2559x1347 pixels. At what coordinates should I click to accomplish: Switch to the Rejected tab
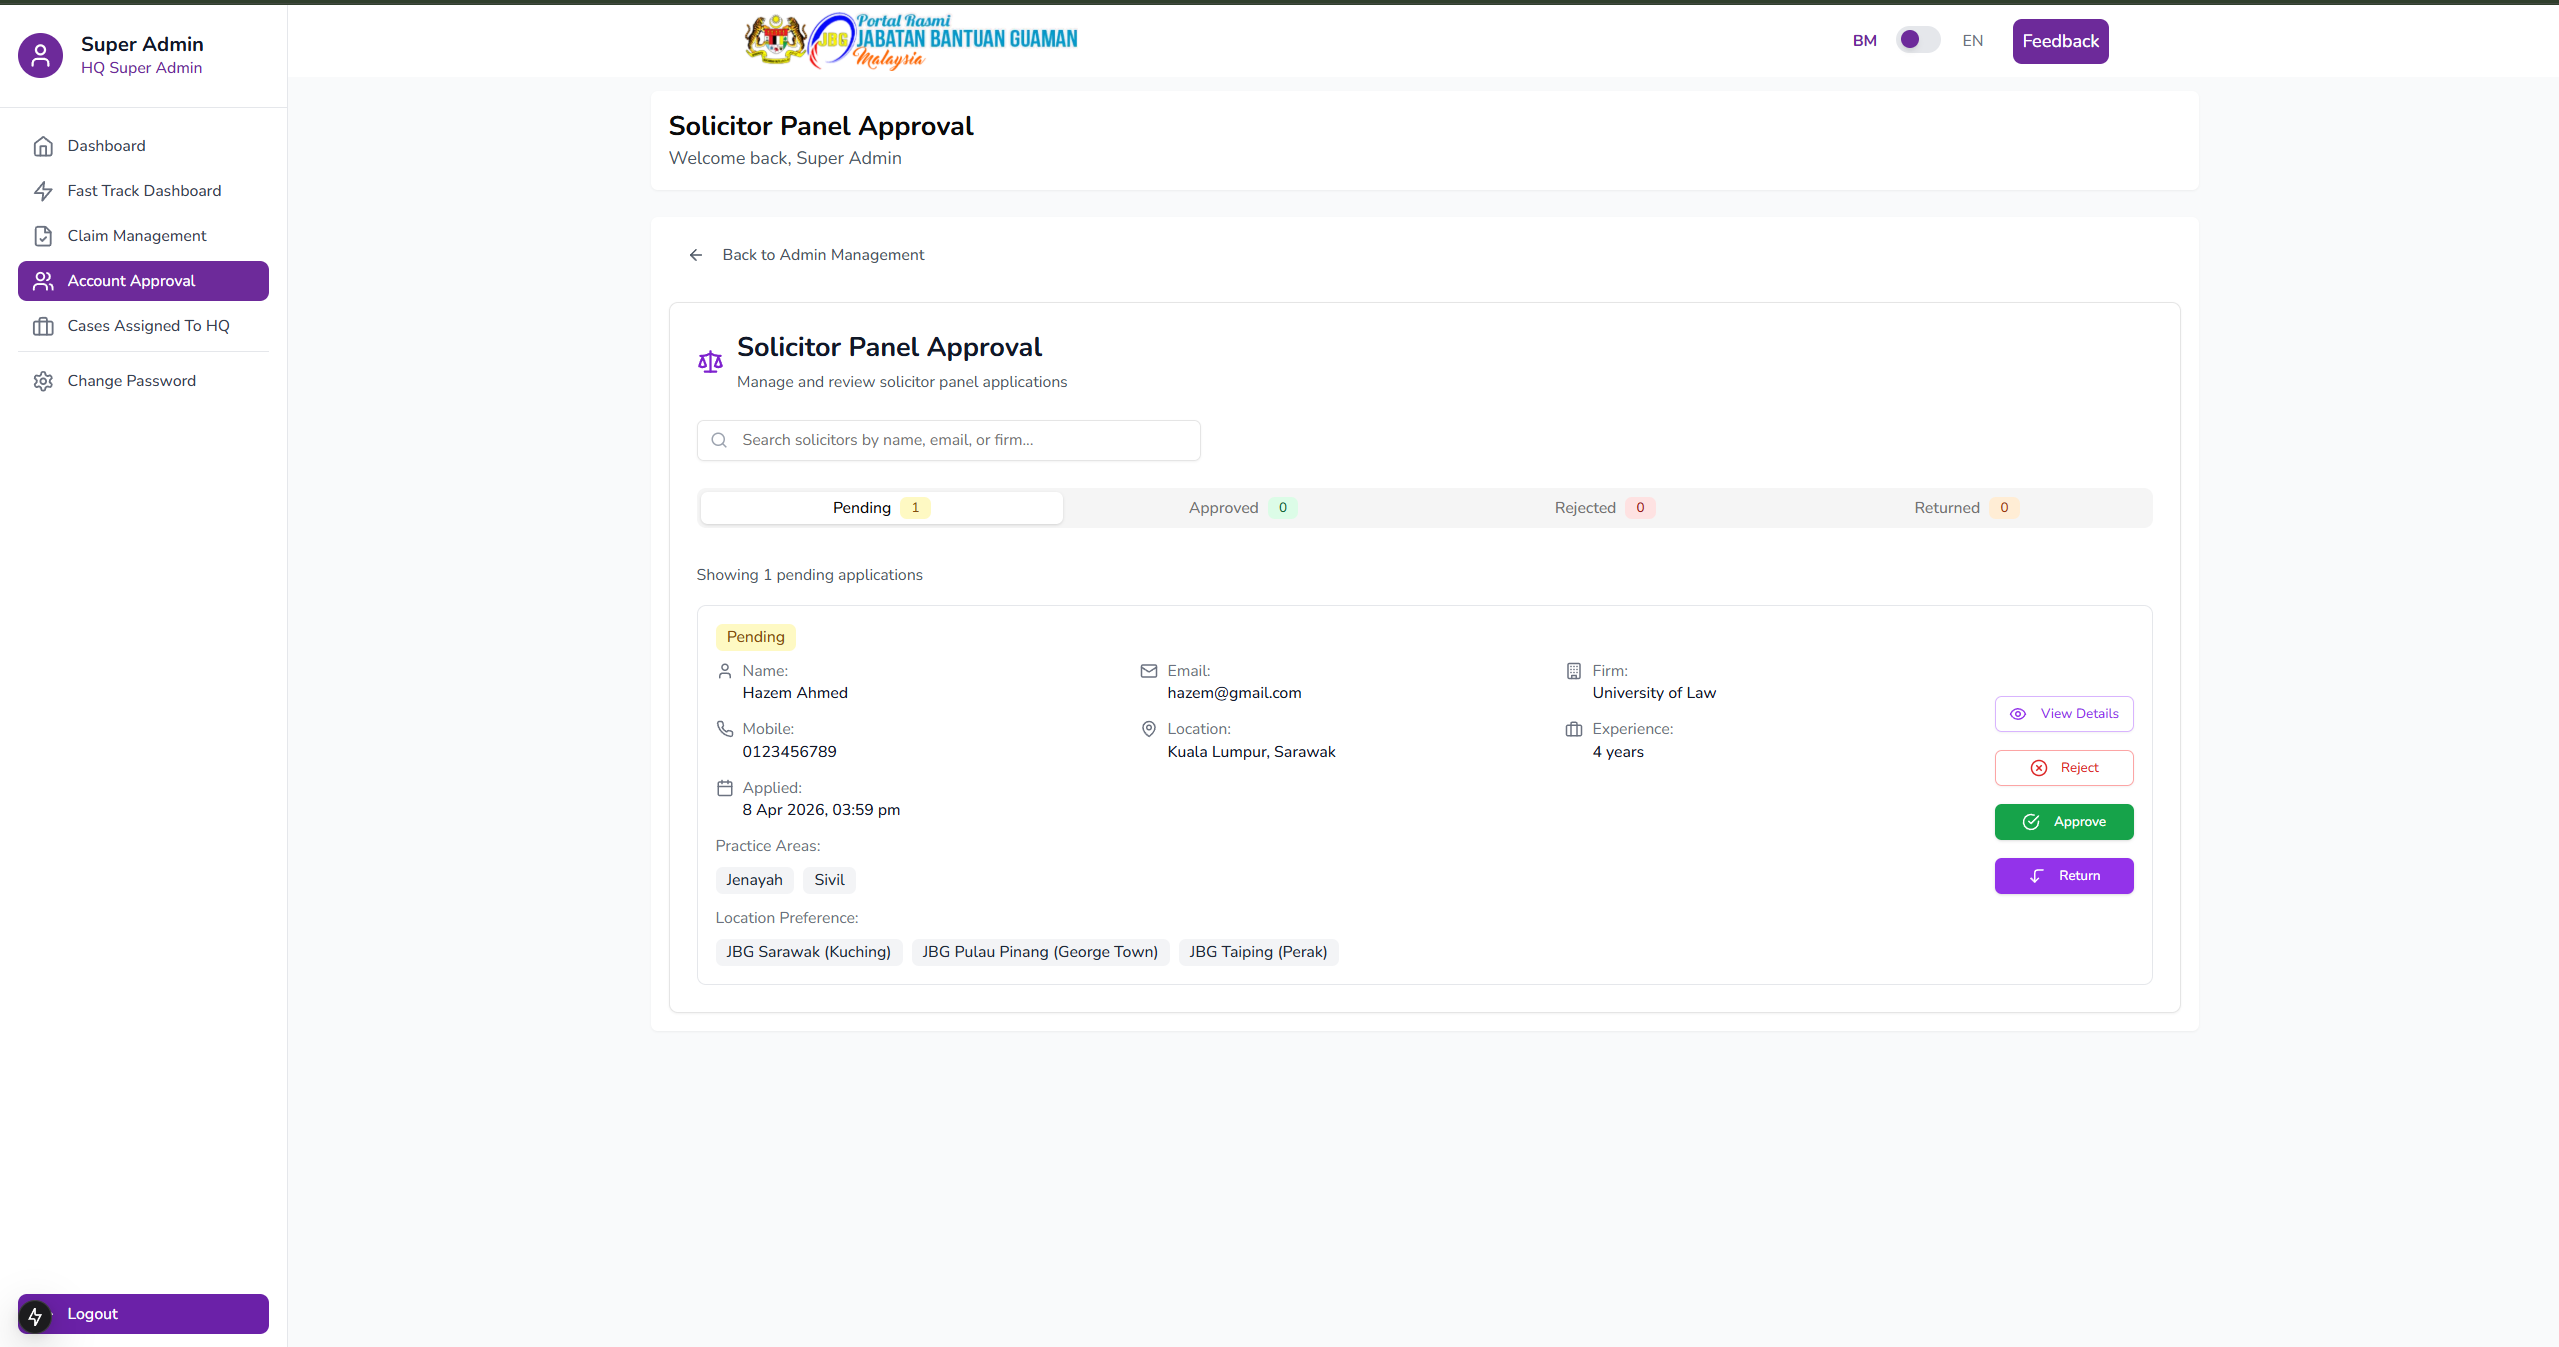tap(1603, 508)
